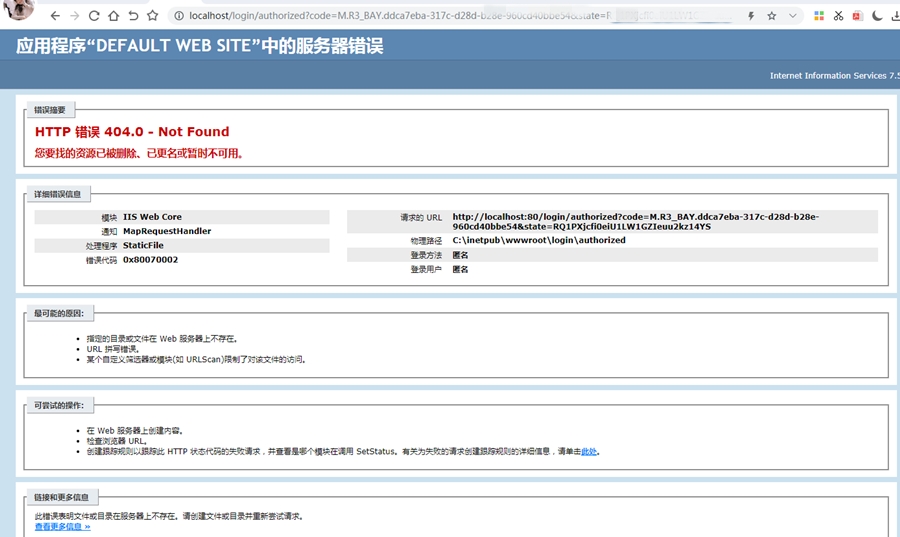Toggle night mode moon icon
Viewport: 900px width, 537px height.
876,16
